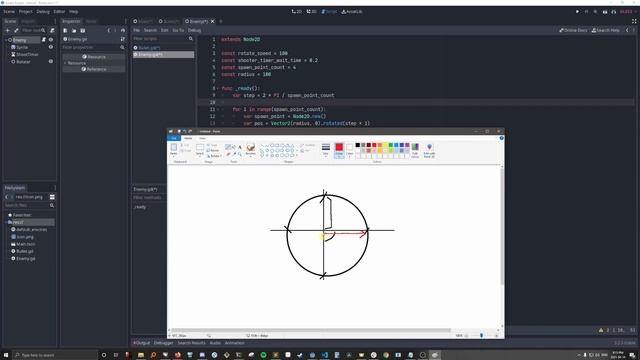Switch to the Script workspace
640x360 pixels.
329,11
